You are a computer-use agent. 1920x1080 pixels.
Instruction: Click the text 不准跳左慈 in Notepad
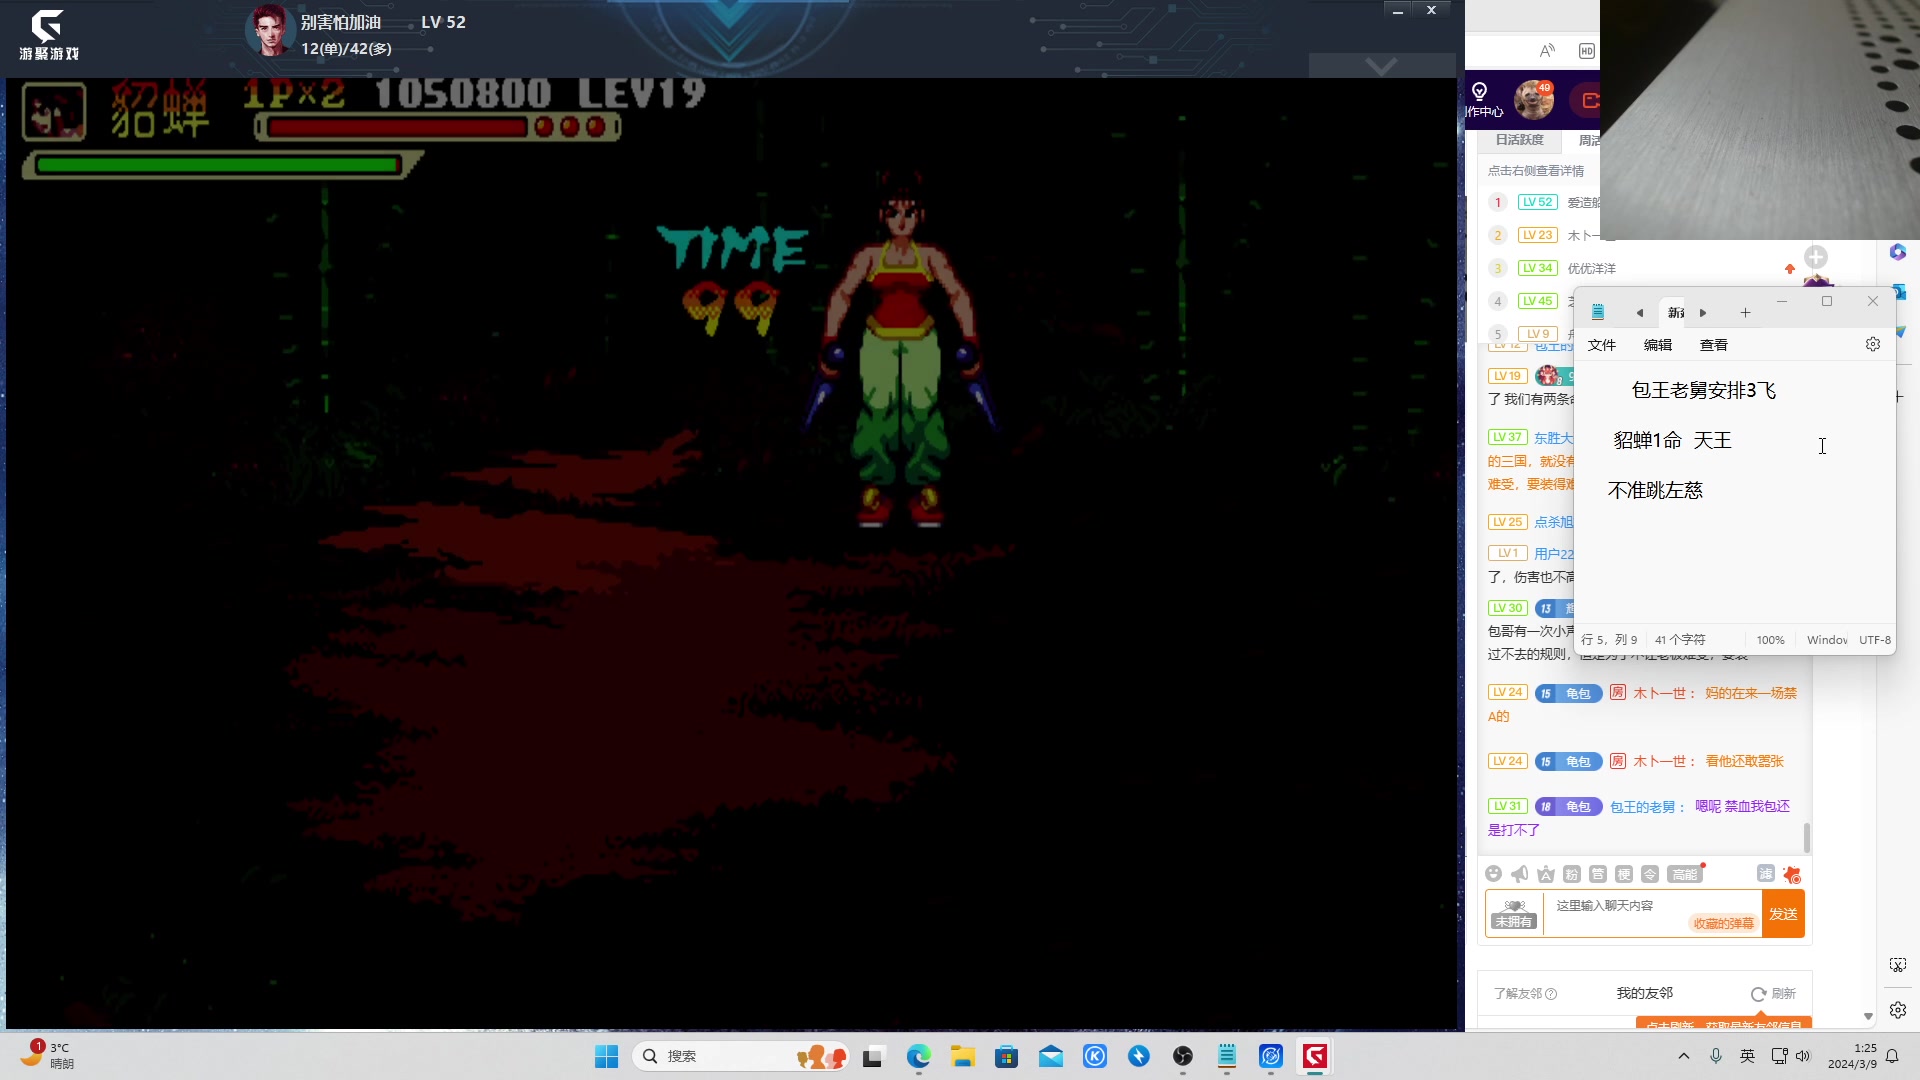pyautogui.click(x=1655, y=490)
